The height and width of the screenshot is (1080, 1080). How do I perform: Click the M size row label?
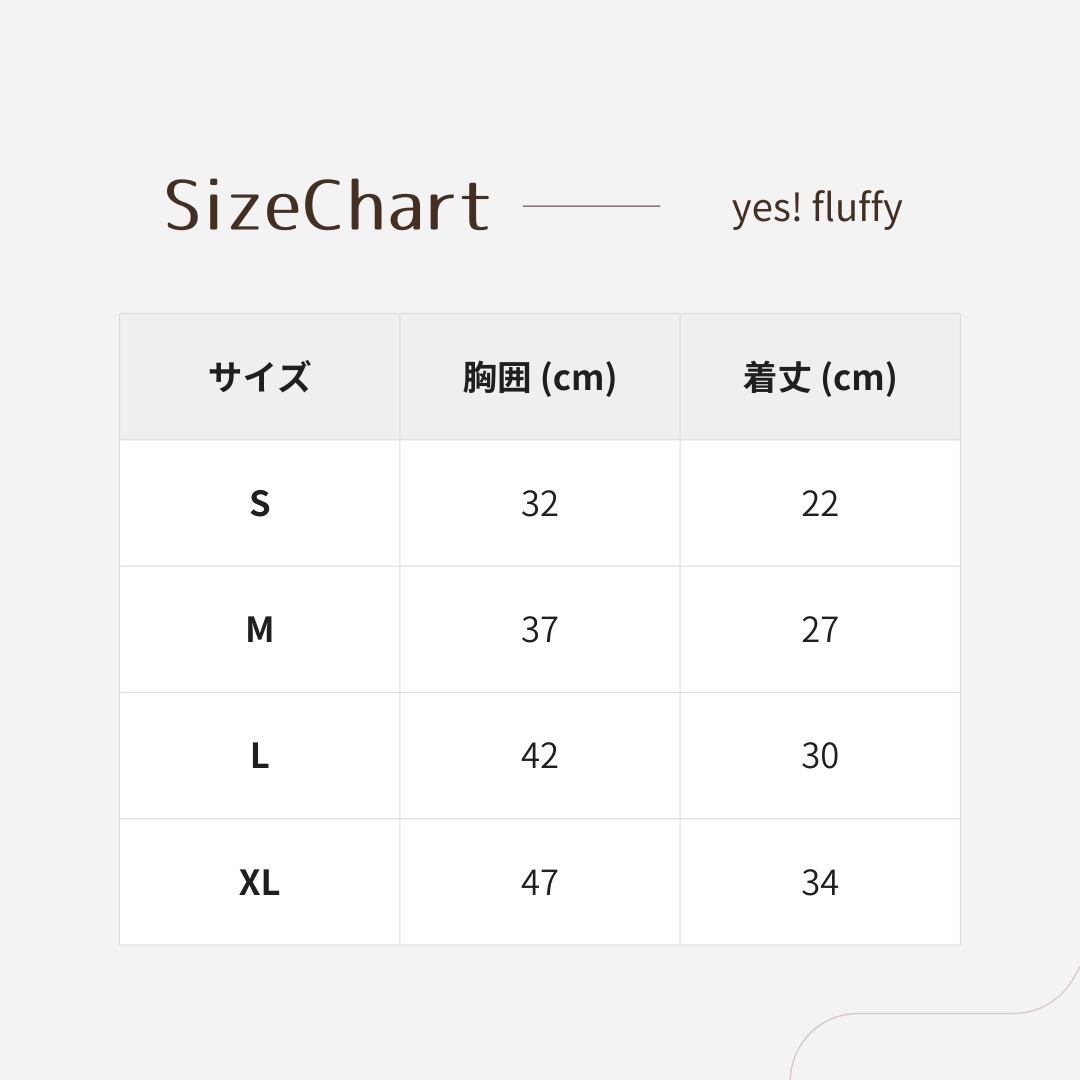pos(259,629)
